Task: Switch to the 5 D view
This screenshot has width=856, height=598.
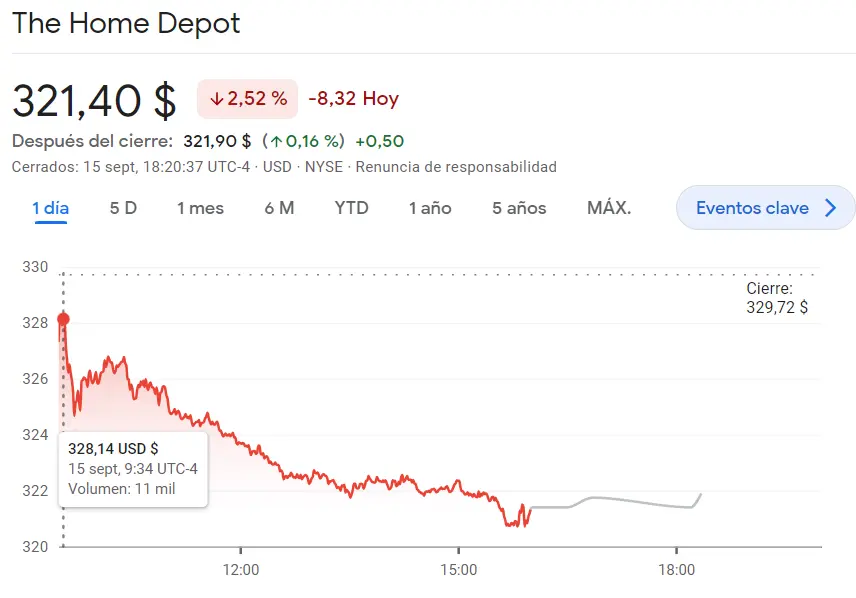Action: (122, 208)
